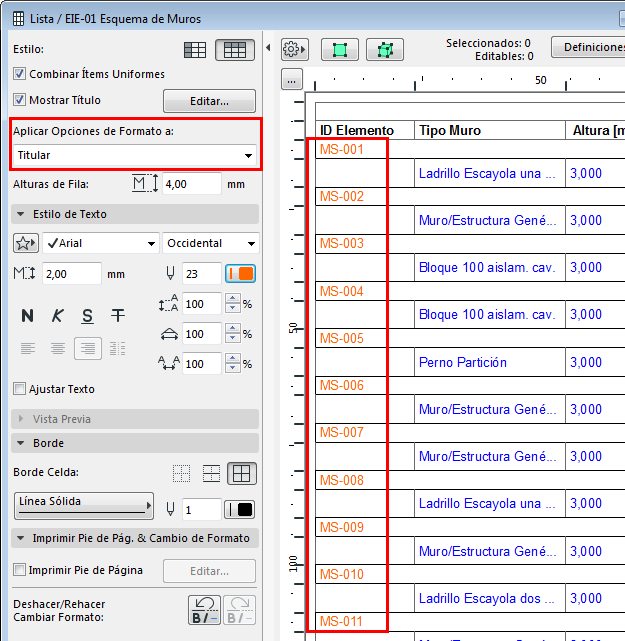Enable Imprimir Pie de Página checkbox
The height and width of the screenshot is (641, 625).
coord(19,570)
